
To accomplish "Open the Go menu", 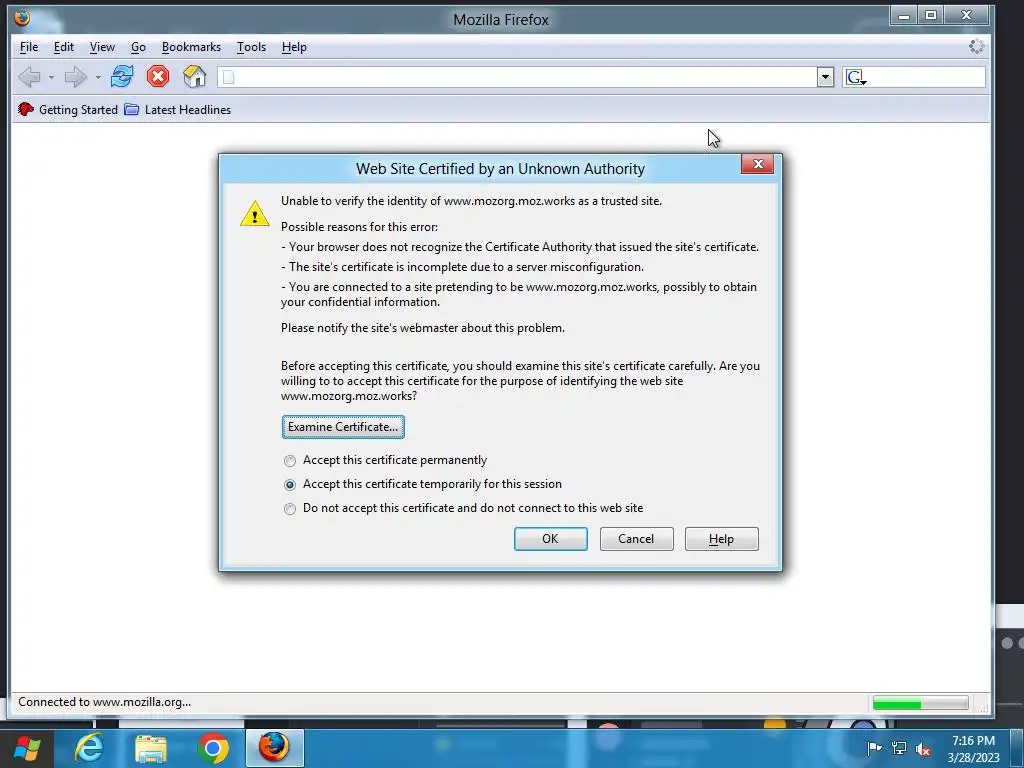I will pos(138,47).
